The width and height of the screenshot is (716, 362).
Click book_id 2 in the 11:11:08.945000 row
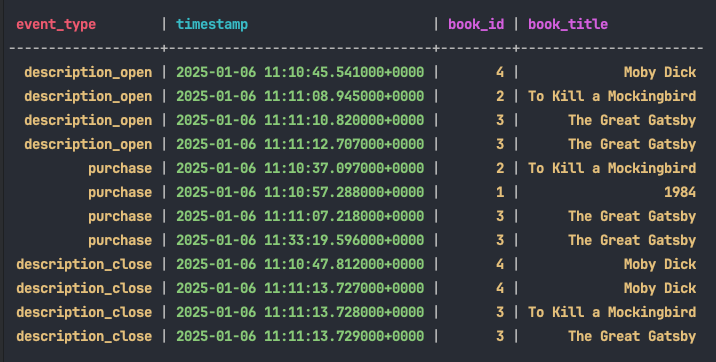tap(500, 96)
